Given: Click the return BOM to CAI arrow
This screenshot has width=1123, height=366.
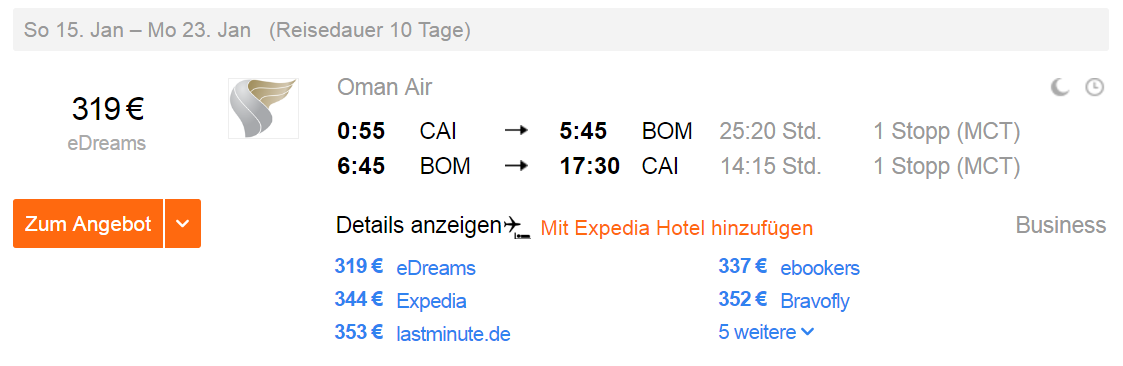Looking at the screenshot, I should 516,165.
